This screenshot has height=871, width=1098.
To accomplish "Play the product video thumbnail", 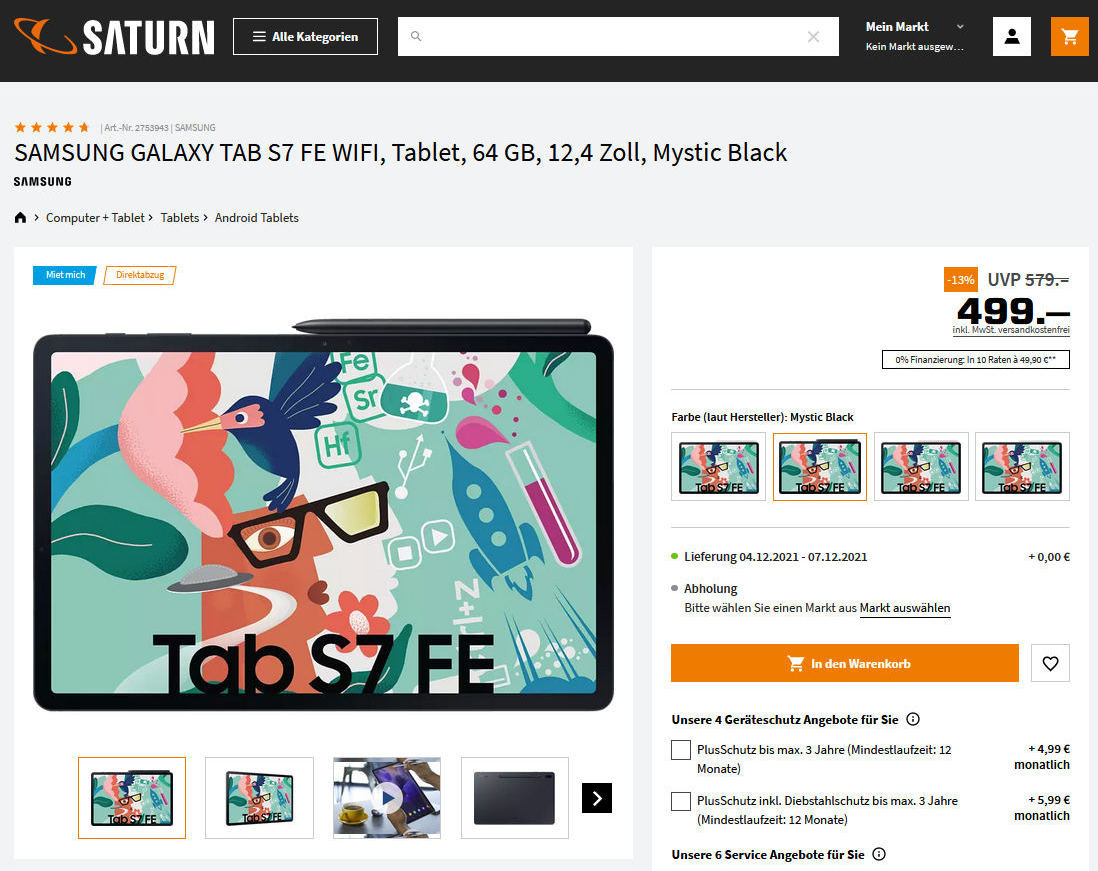I will point(387,797).
